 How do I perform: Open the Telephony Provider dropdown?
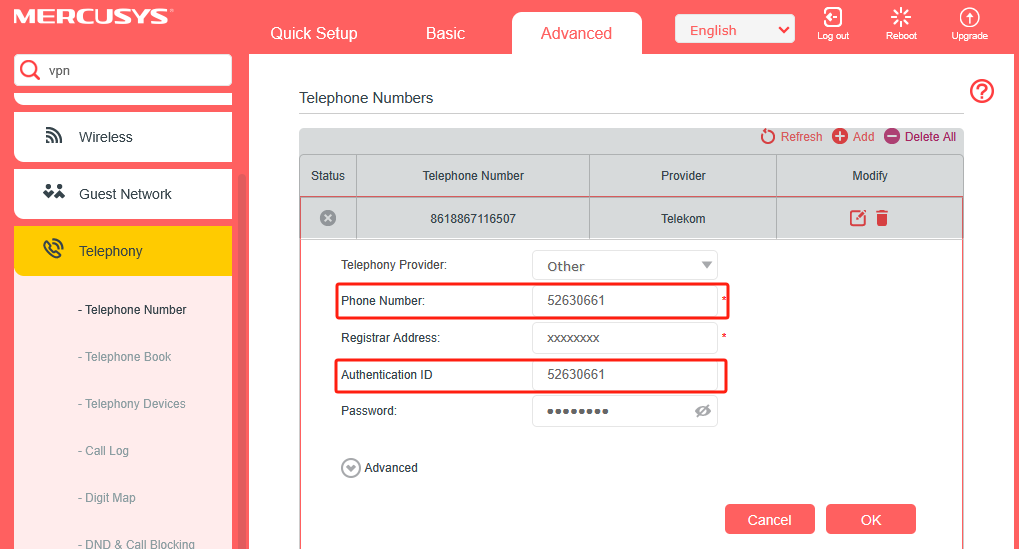point(625,265)
